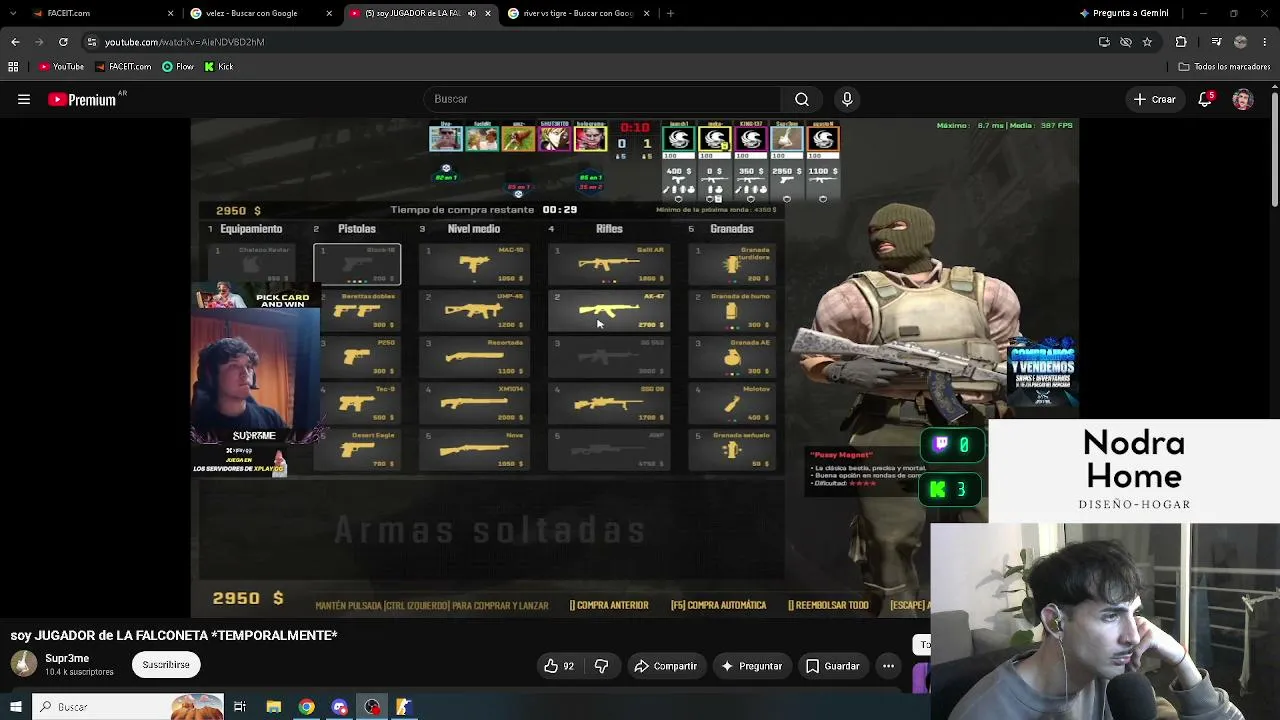Subscribe with the Suscribirse button

click(166, 664)
